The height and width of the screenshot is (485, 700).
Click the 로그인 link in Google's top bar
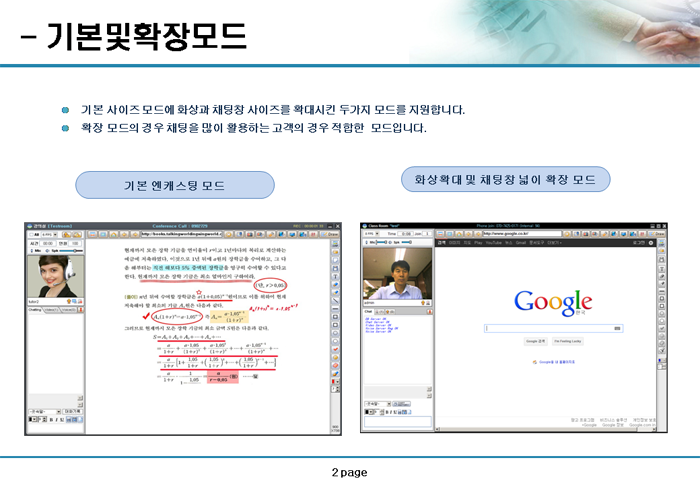(639, 242)
